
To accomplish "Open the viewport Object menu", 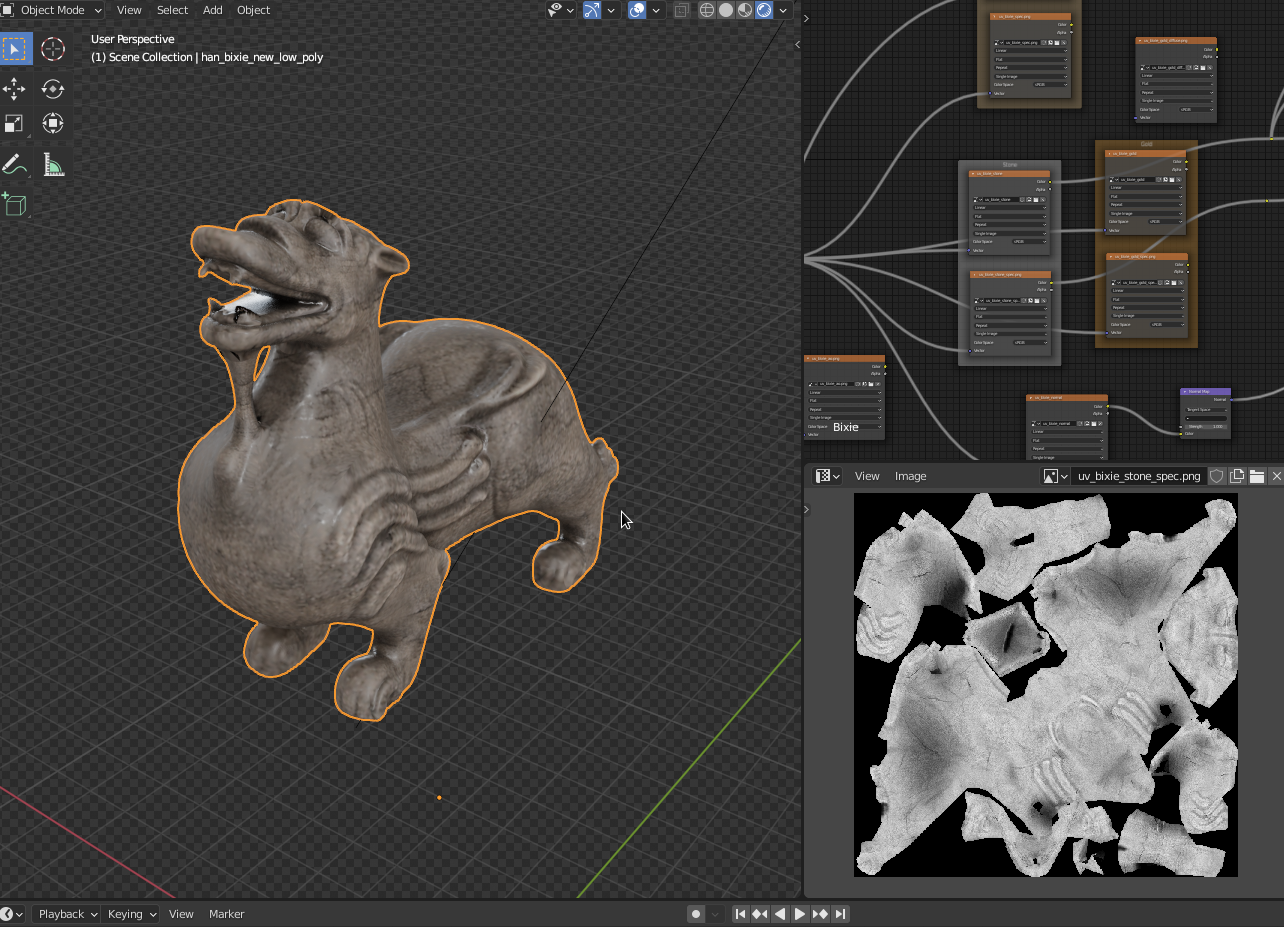I will (253, 10).
